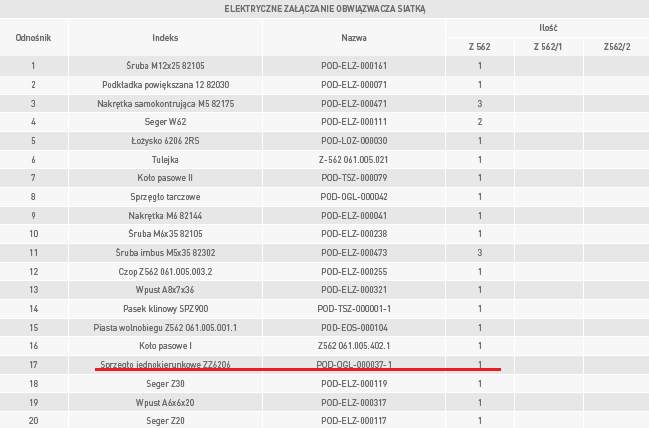Select 'Czop Z562 061.005.003.2' cell

point(165,271)
